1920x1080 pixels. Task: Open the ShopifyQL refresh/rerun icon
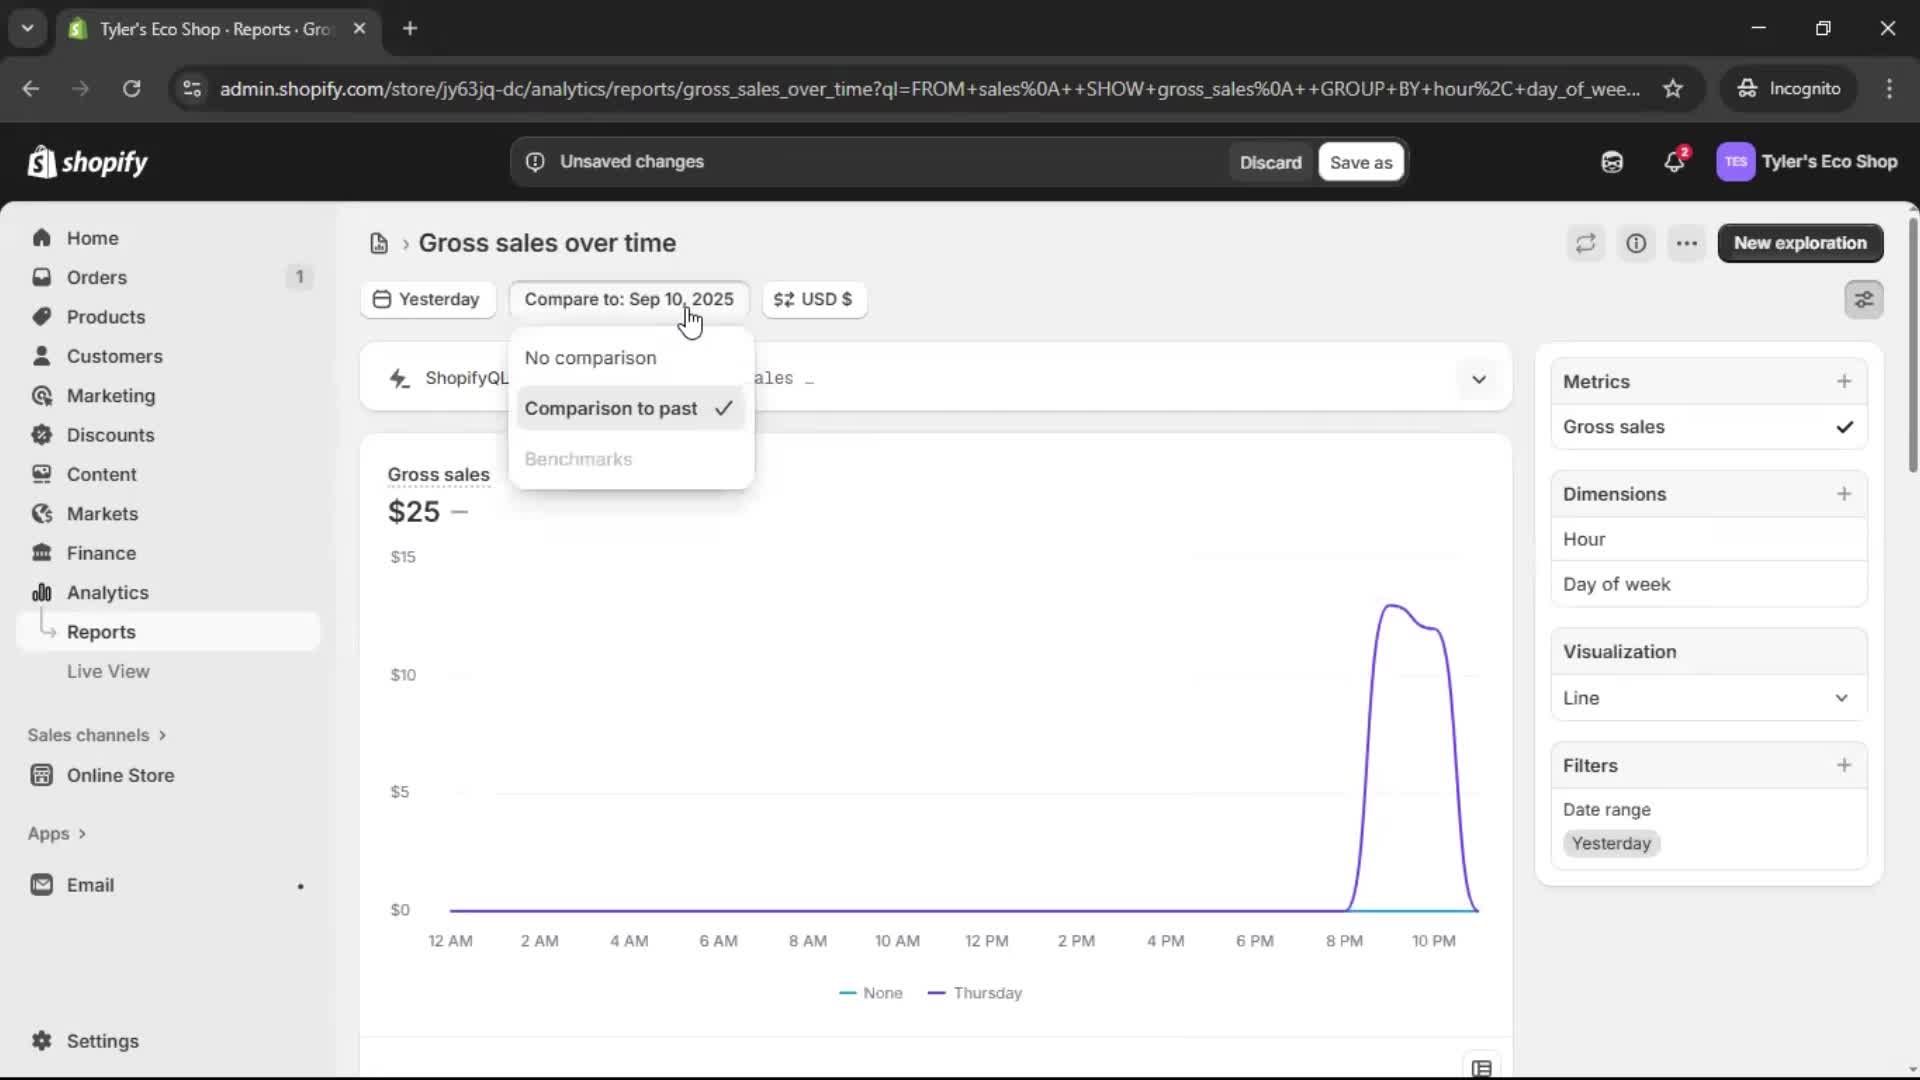(1585, 243)
